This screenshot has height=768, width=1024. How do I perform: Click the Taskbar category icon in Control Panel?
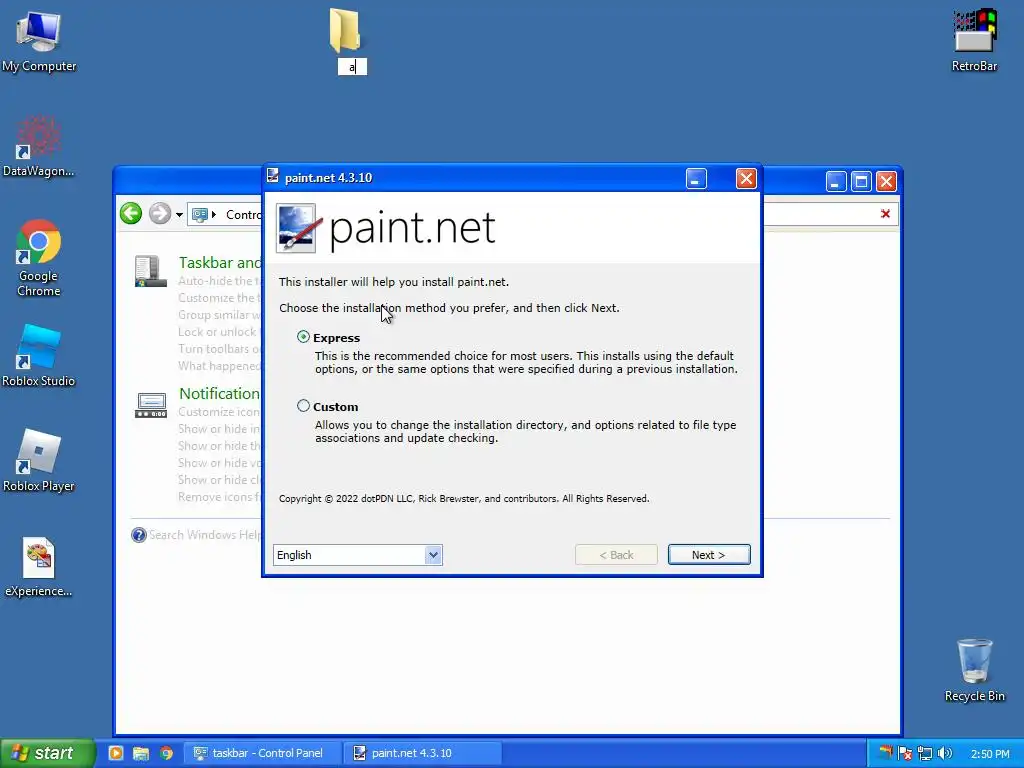click(x=150, y=271)
